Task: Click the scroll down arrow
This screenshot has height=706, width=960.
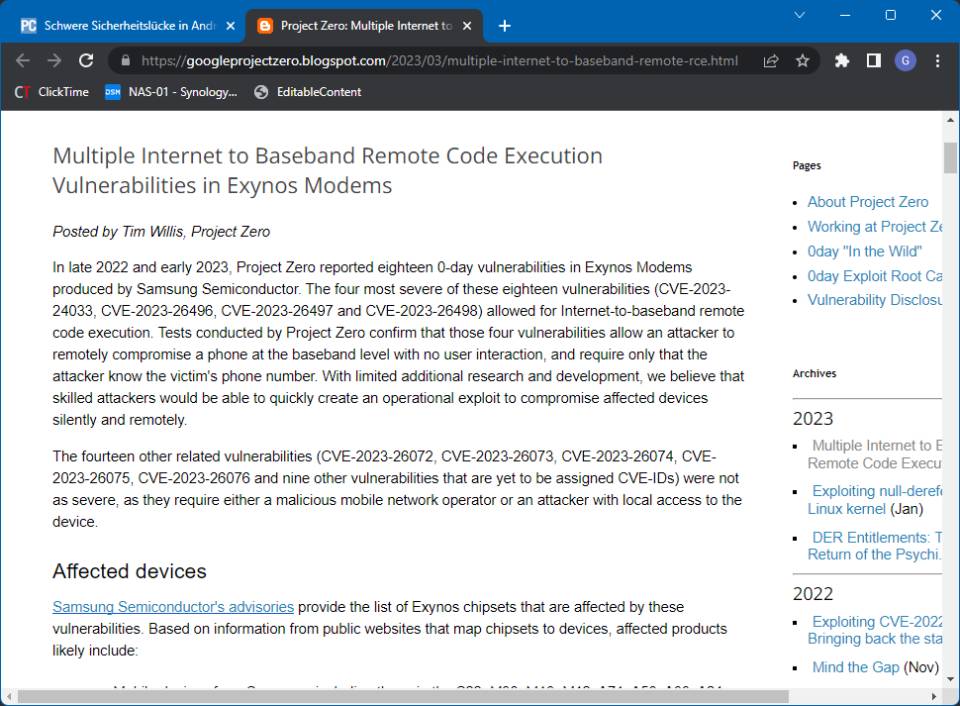Action: [x=950, y=678]
